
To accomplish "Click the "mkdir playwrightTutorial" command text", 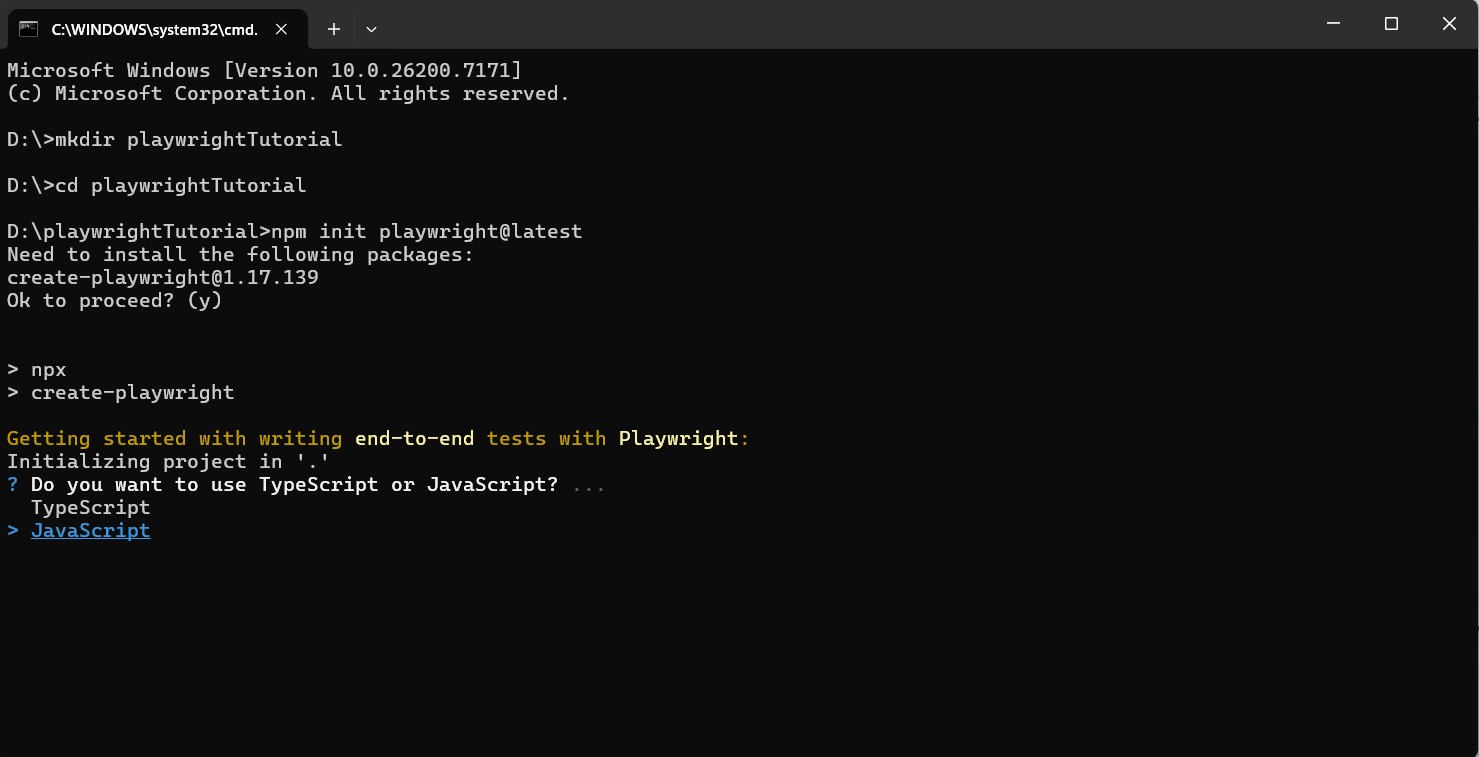I will click(x=199, y=140).
